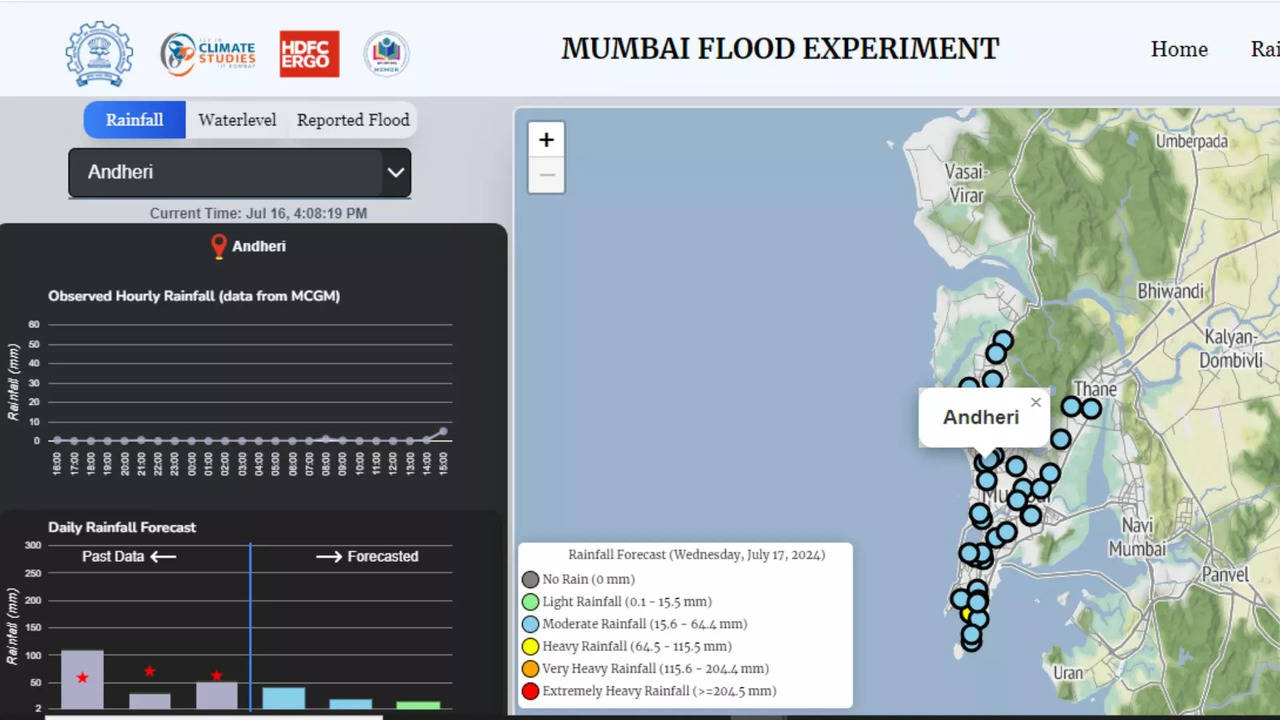The height and width of the screenshot is (720, 1280).
Task: Click the Moderate Rainfall blue legend circle
Action: 530,624
